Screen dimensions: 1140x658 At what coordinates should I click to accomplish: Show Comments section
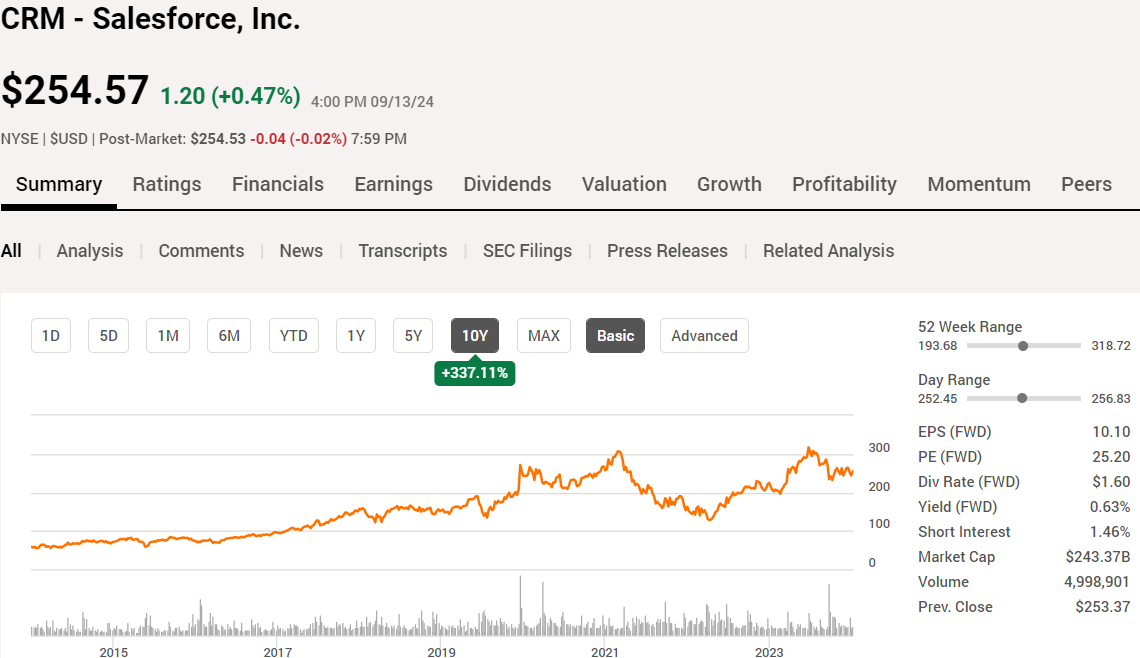[201, 251]
